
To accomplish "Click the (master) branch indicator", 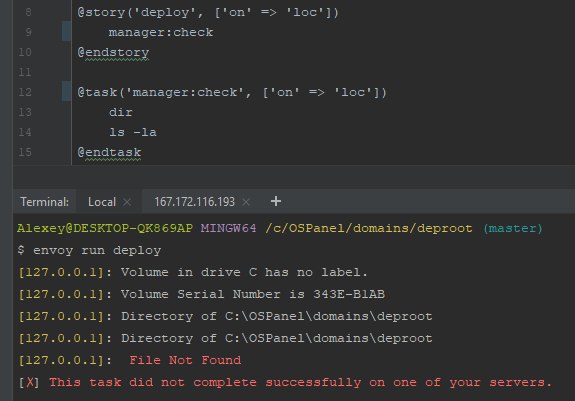I will 513,228.
